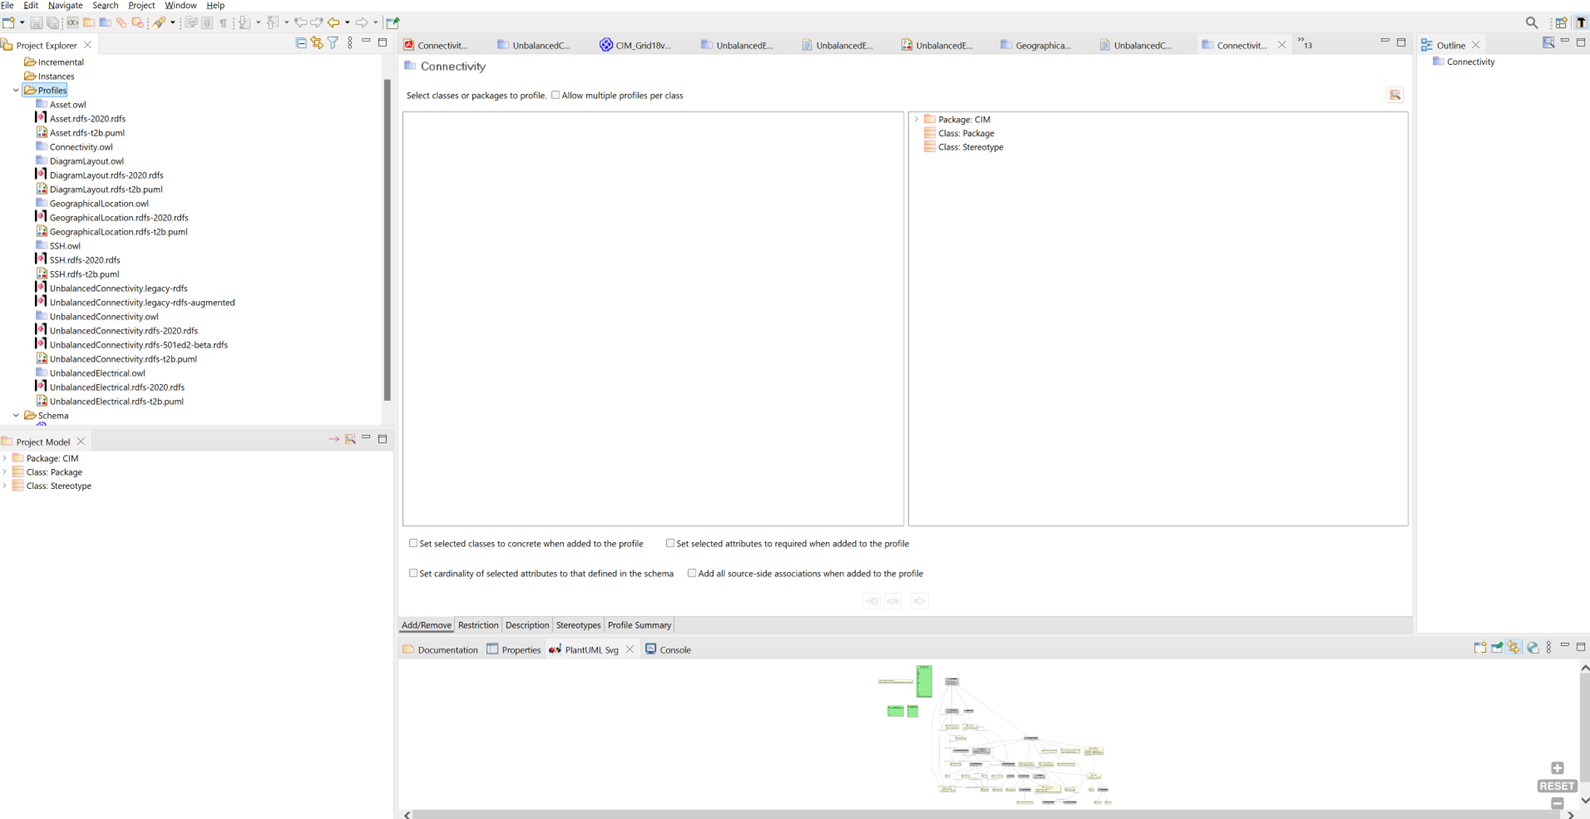Toggle Link with Editor in Project Explorer

tap(317, 43)
